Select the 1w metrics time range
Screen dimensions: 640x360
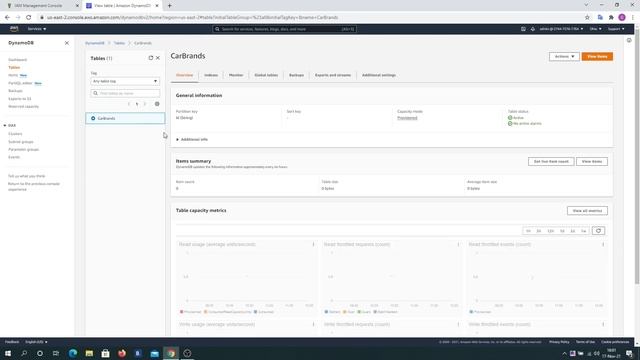point(583,231)
